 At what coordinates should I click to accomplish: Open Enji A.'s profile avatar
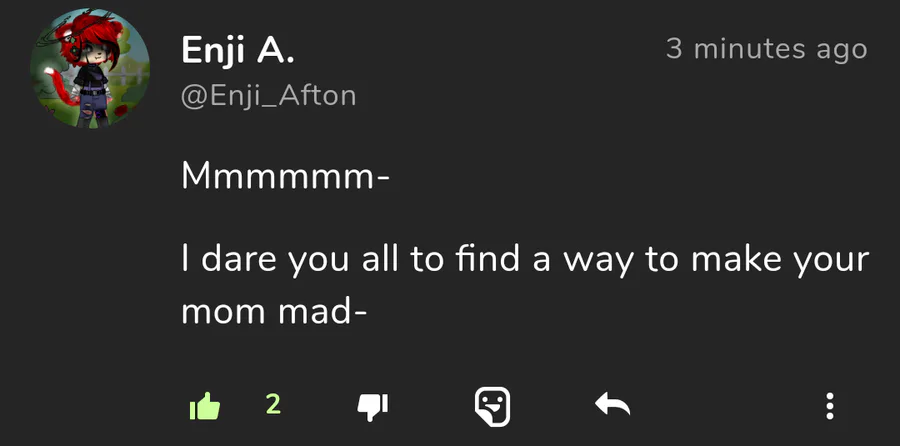coord(90,68)
